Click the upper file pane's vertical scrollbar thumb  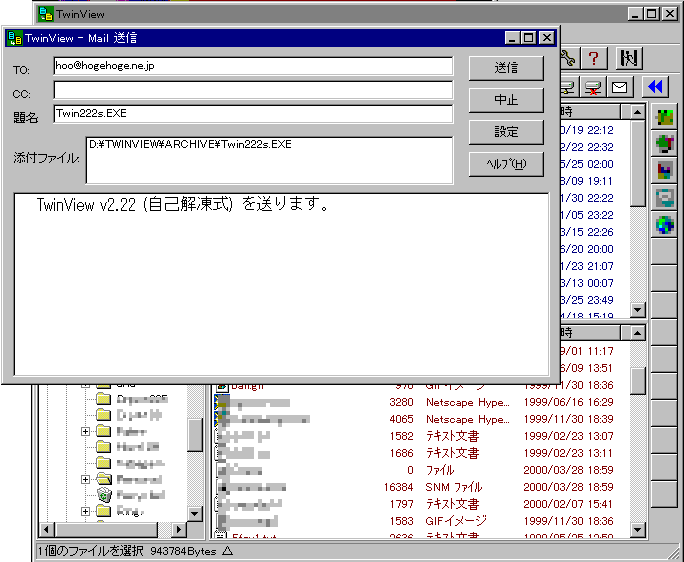637,163
